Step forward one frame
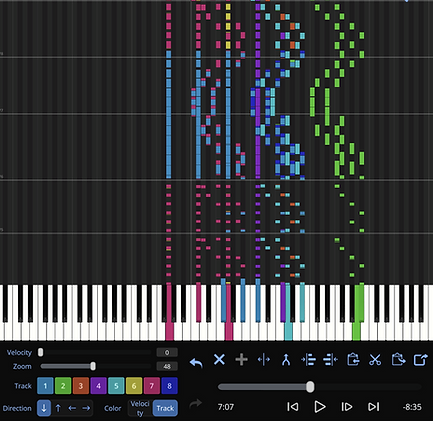 click(347, 407)
